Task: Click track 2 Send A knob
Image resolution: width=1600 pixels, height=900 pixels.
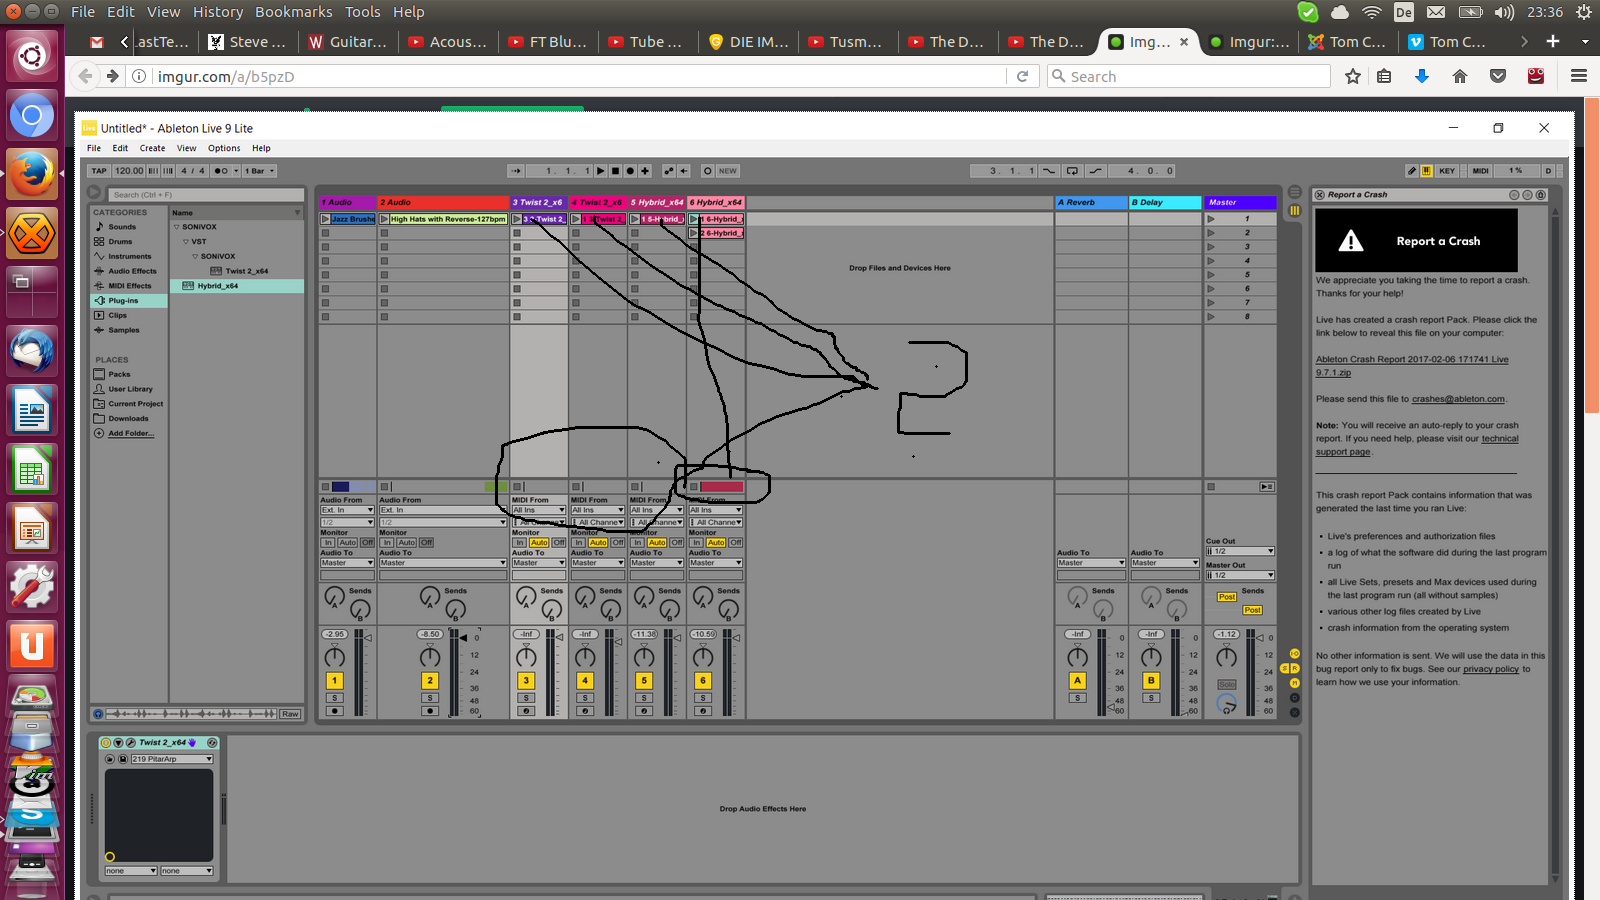Action: 430,597
